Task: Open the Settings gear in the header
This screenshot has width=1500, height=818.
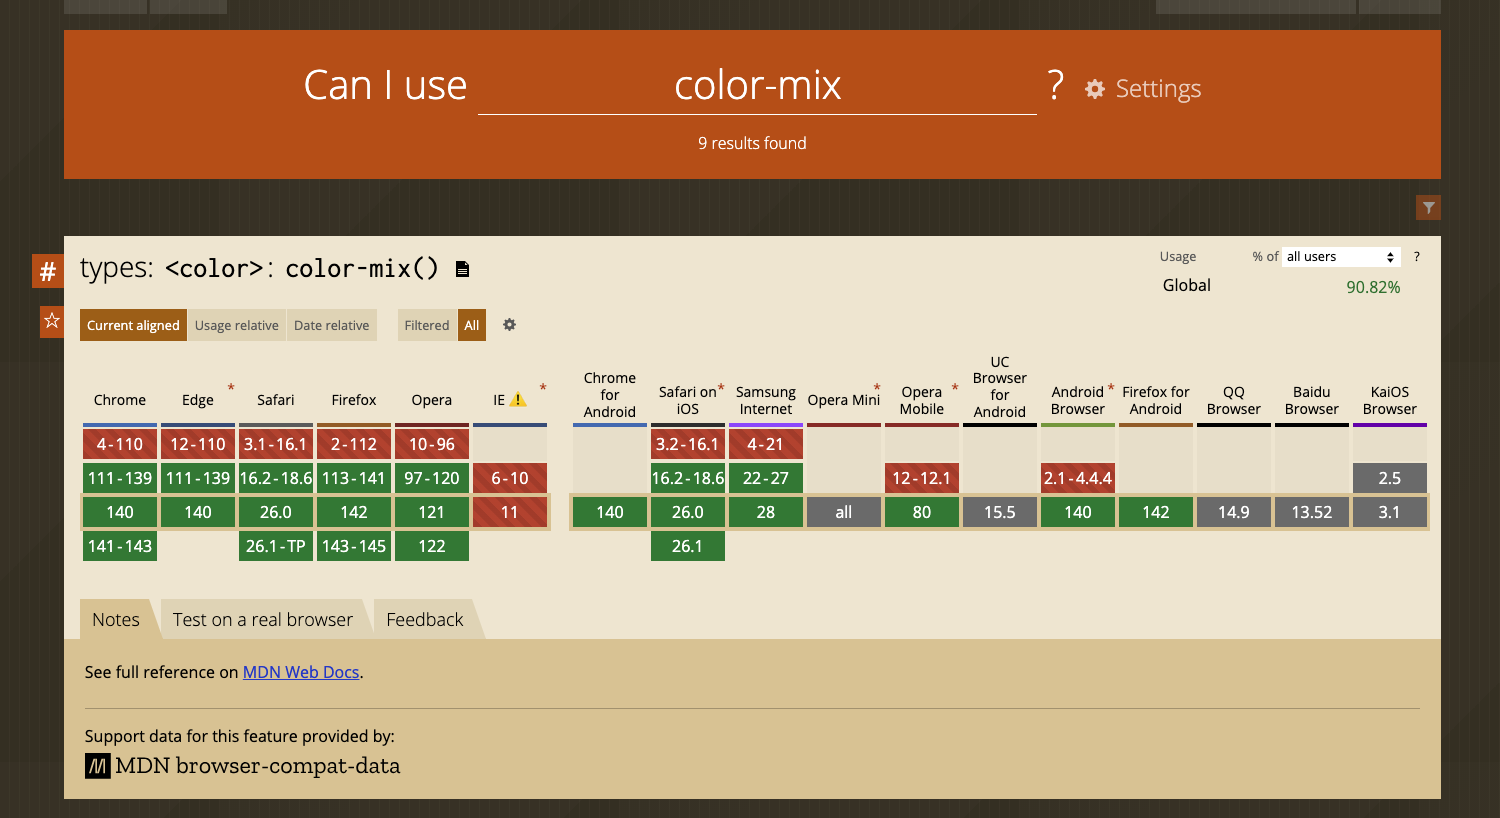Action: click(x=1095, y=88)
